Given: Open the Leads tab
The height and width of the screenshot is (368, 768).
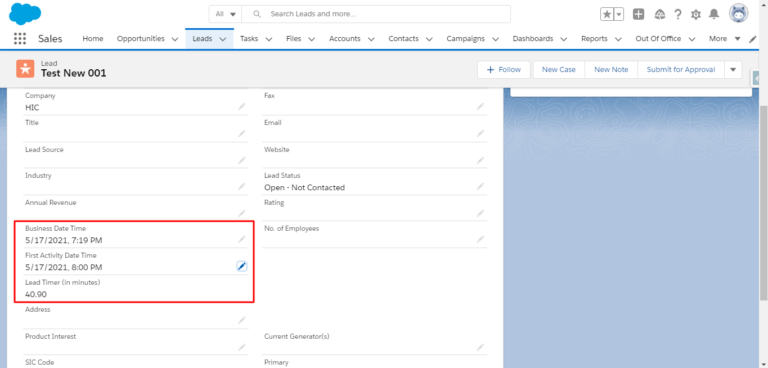Looking at the screenshot, I should [x=202, y=39].
